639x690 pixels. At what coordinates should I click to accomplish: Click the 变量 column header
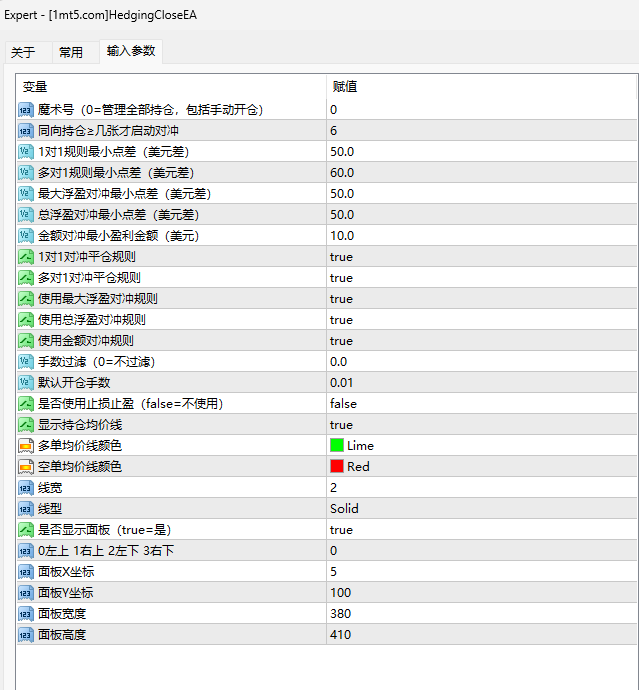coord(36,87)
